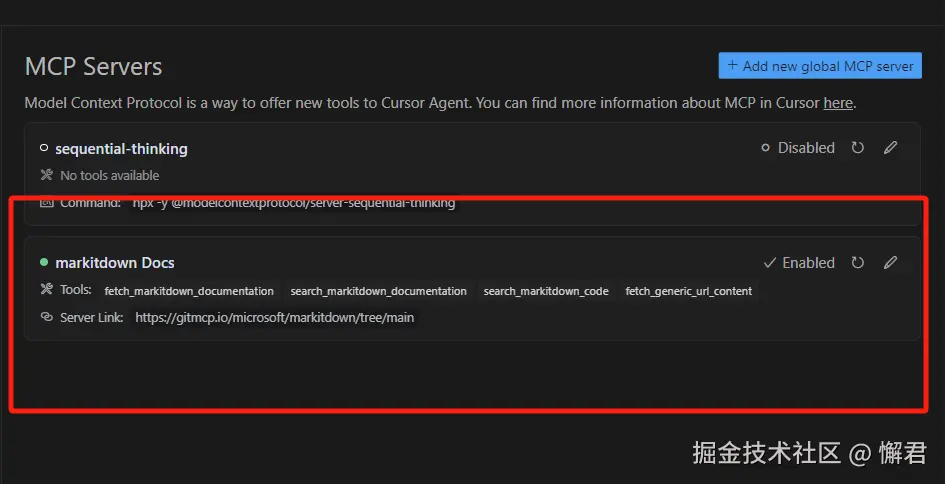Refresh the markitdown Docs server
Screen dimensions: 945x484
click(x=858, y=263)
